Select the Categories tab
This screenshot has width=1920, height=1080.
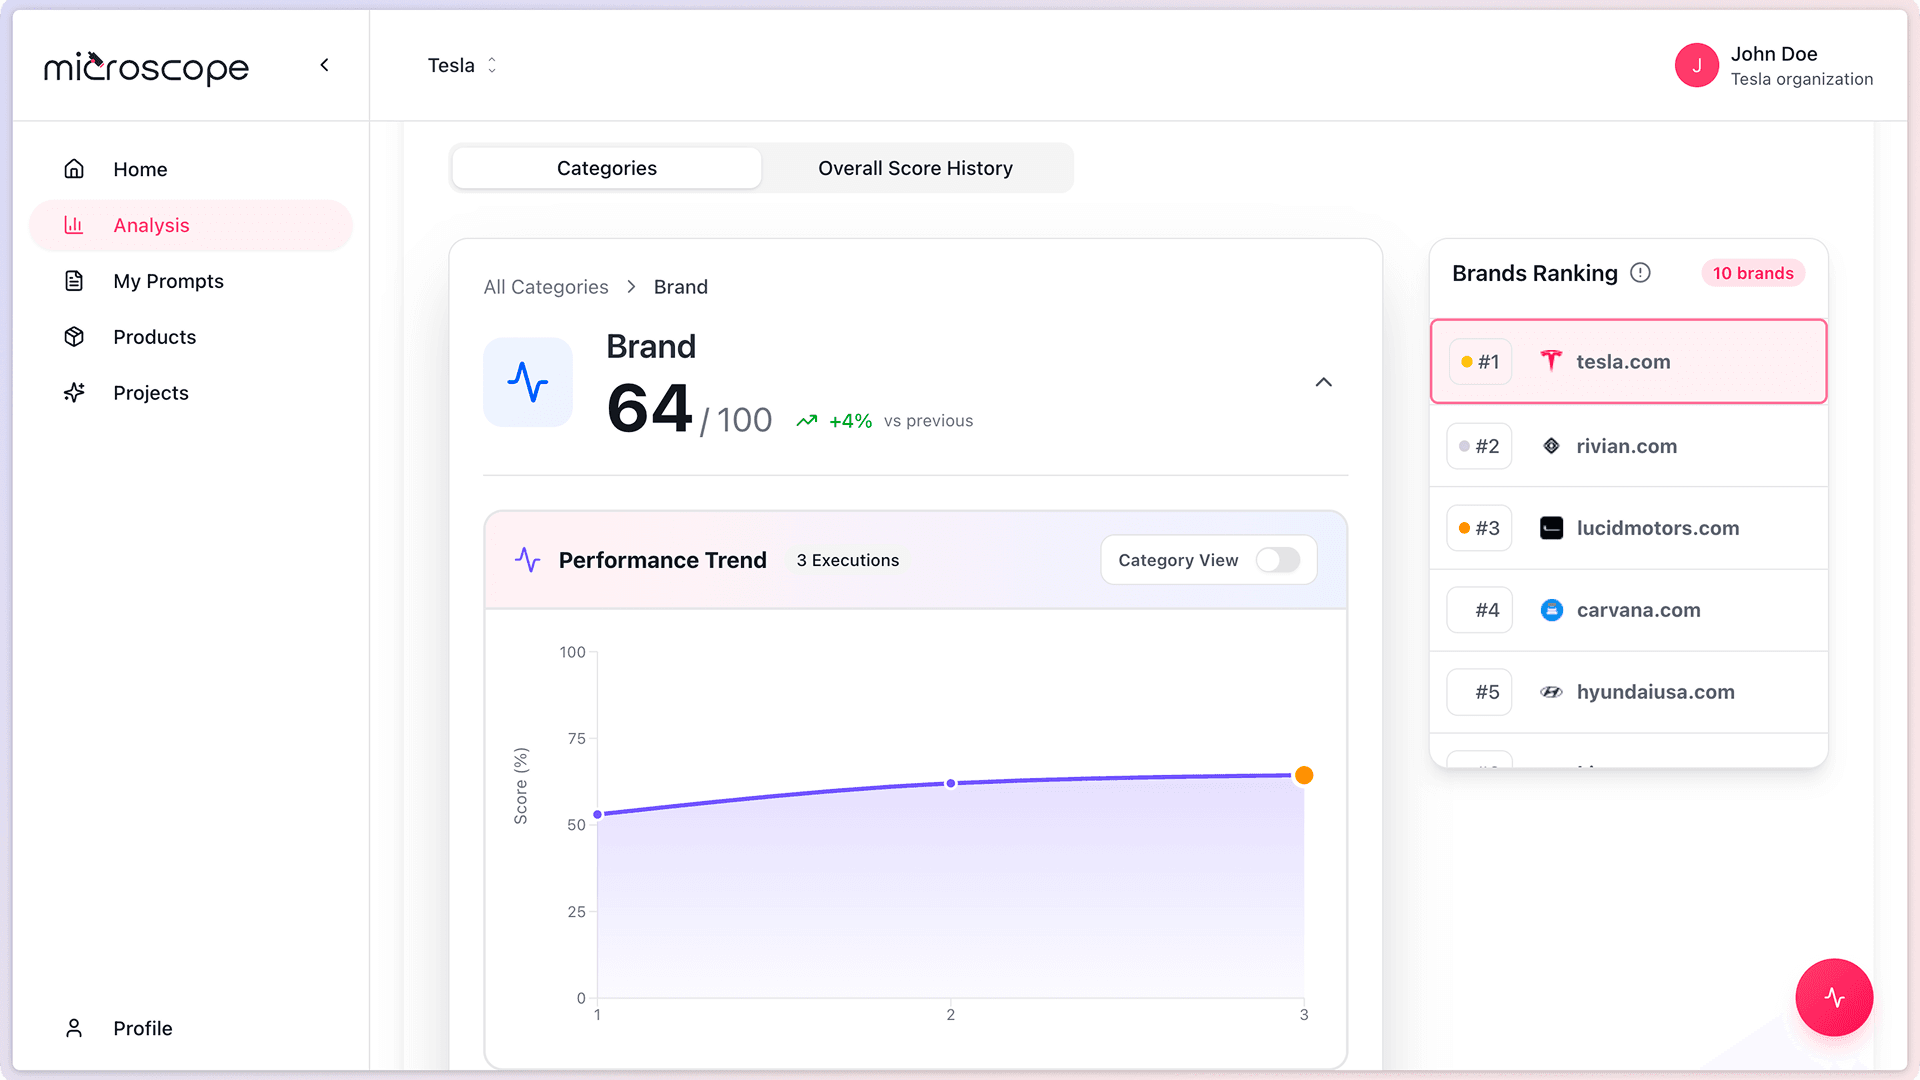click(606, 168)
